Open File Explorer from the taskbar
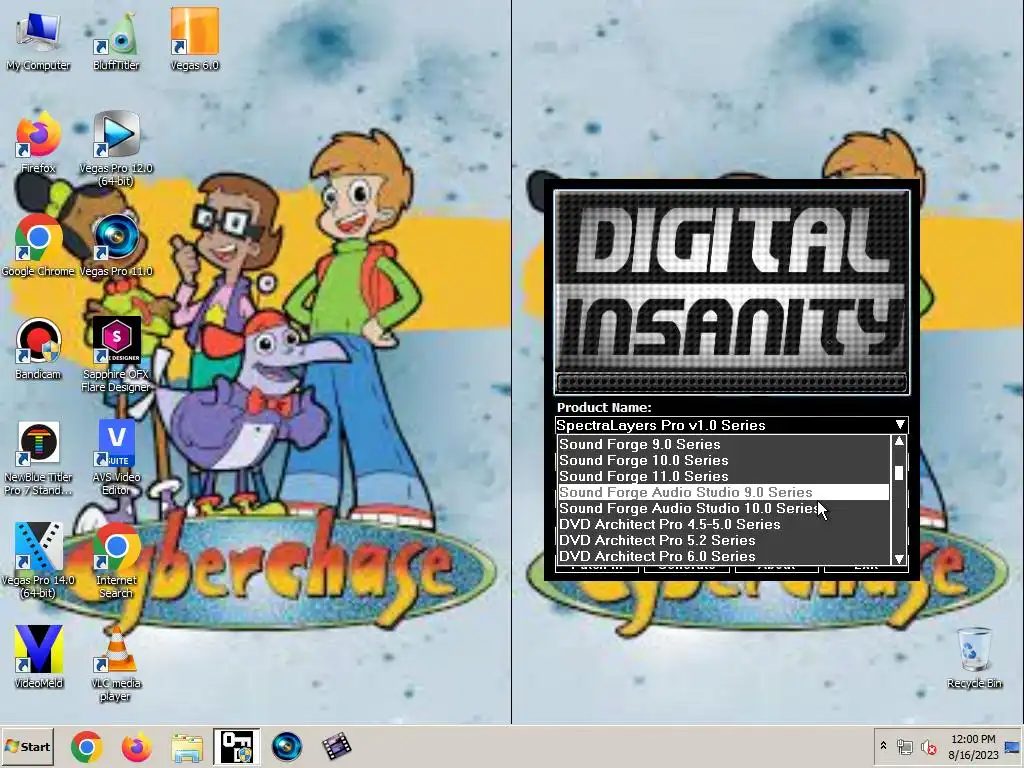The image size is (1024, 768). click(x=187, y=748)
